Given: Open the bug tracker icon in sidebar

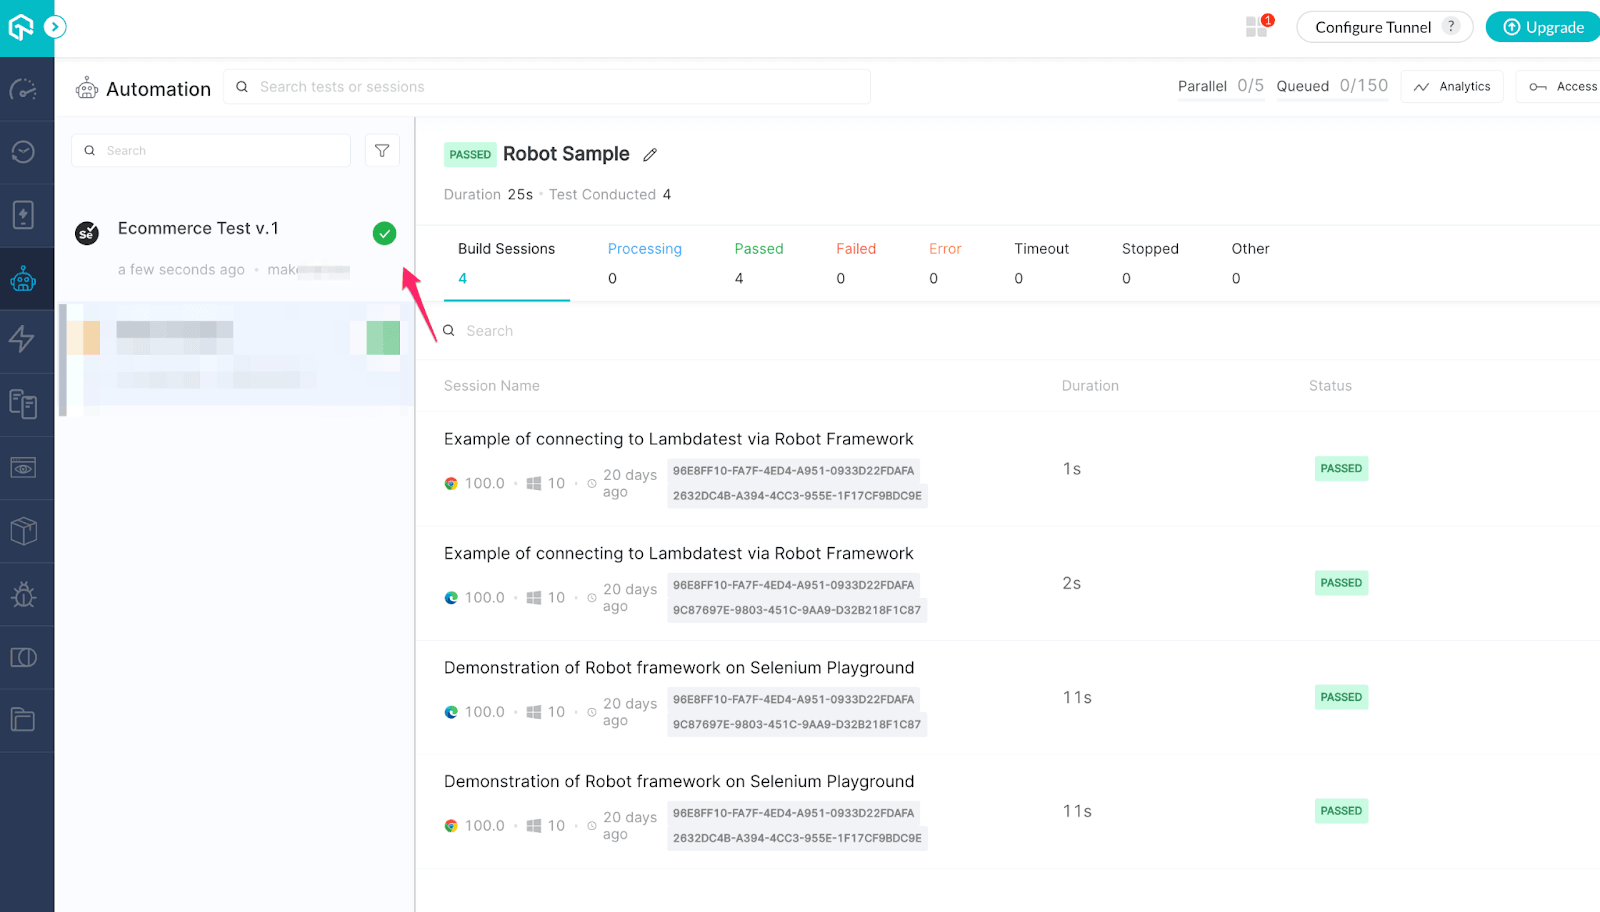Looking at the screenshot, I should (23, 595).
